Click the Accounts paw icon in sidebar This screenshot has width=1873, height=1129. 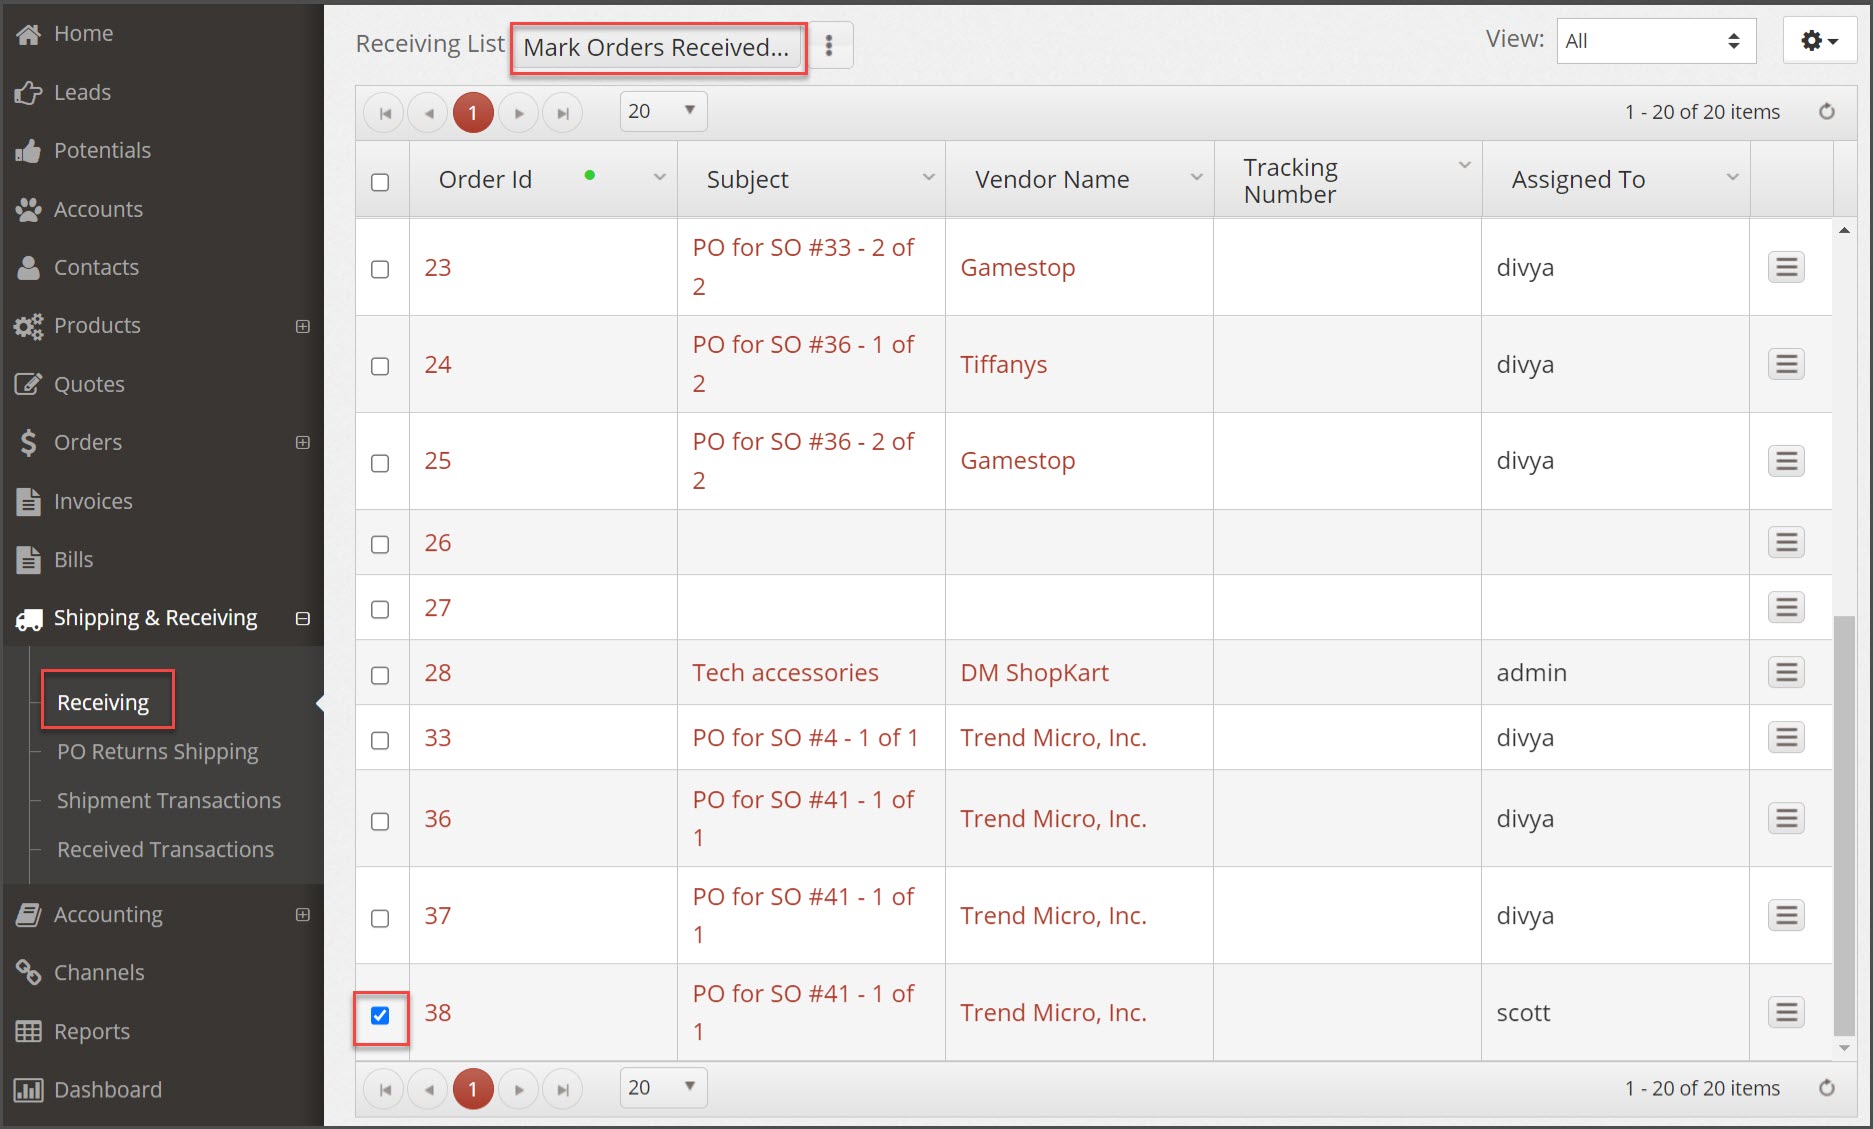coord(28,209)
